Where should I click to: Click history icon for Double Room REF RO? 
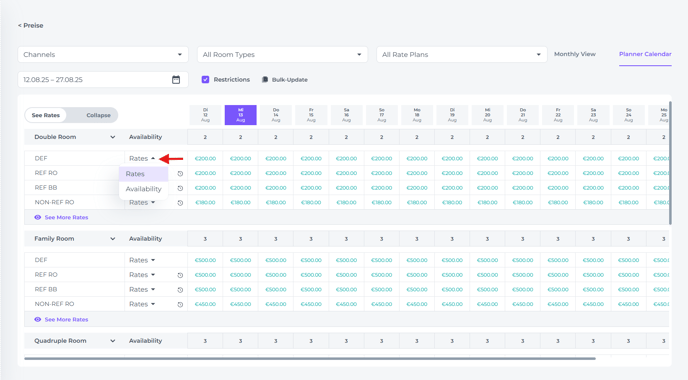pyautogui.click(x=180, y=173)
